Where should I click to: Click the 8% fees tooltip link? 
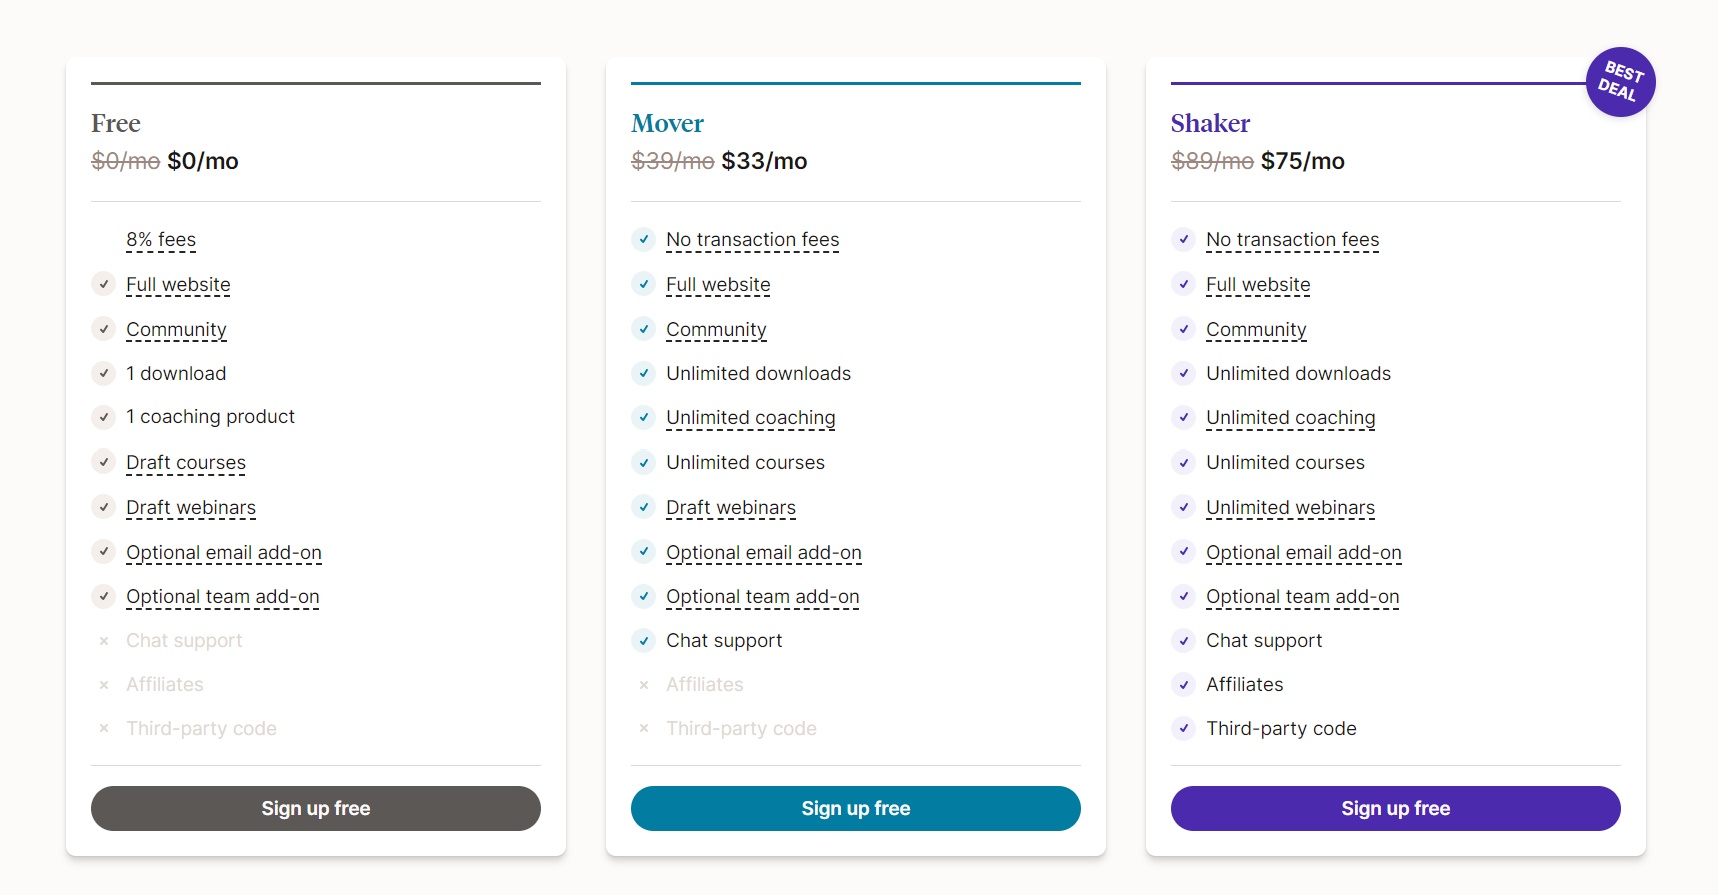[161, 240]
